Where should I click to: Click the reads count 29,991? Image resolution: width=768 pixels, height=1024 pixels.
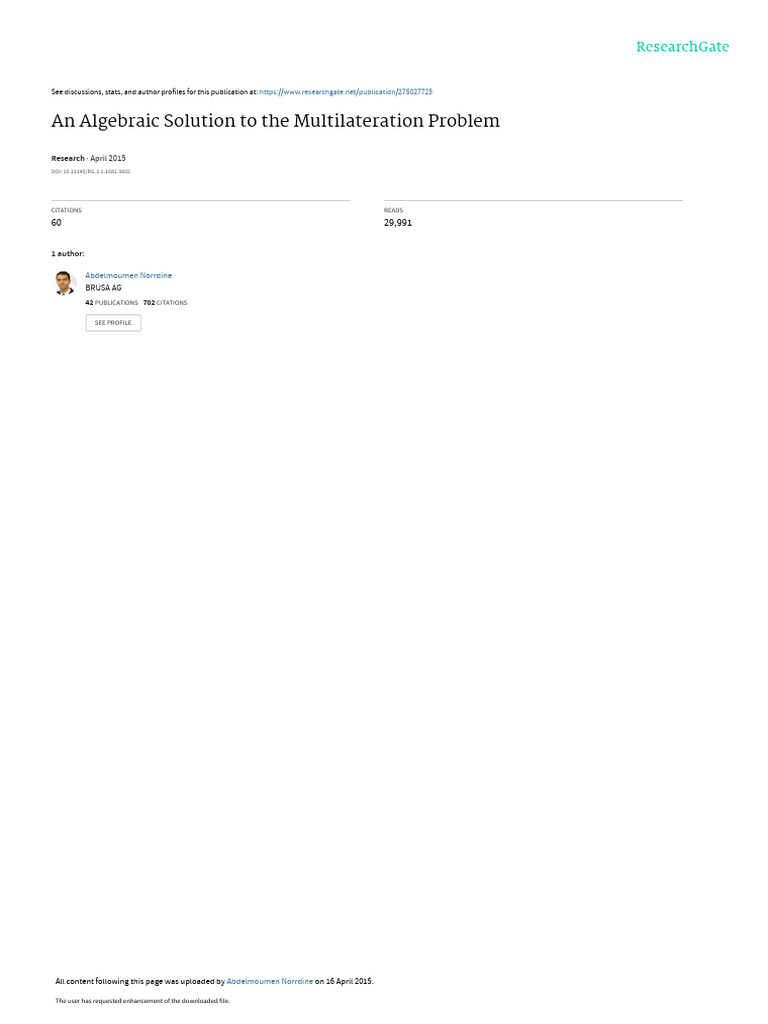tap(398, 223)
